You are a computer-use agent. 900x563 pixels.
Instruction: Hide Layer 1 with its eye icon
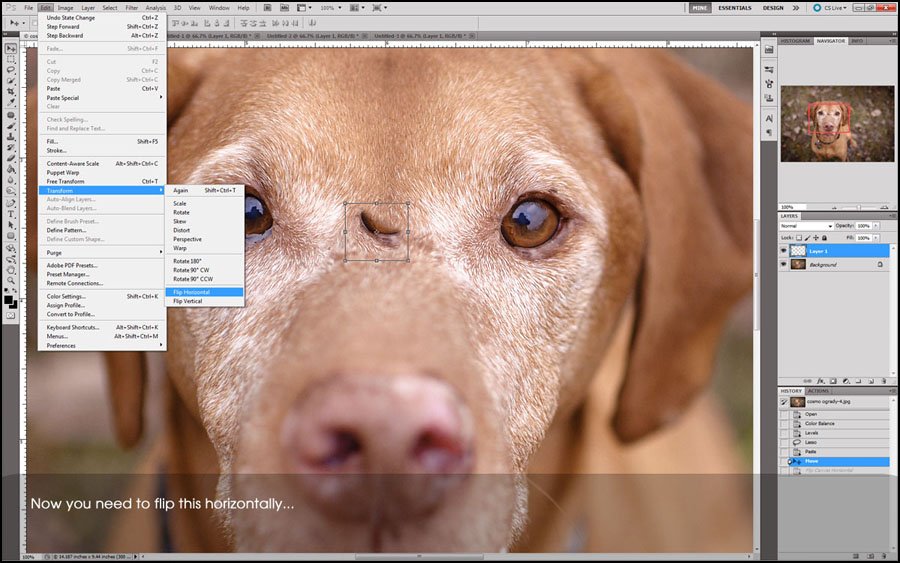point(784,251)
